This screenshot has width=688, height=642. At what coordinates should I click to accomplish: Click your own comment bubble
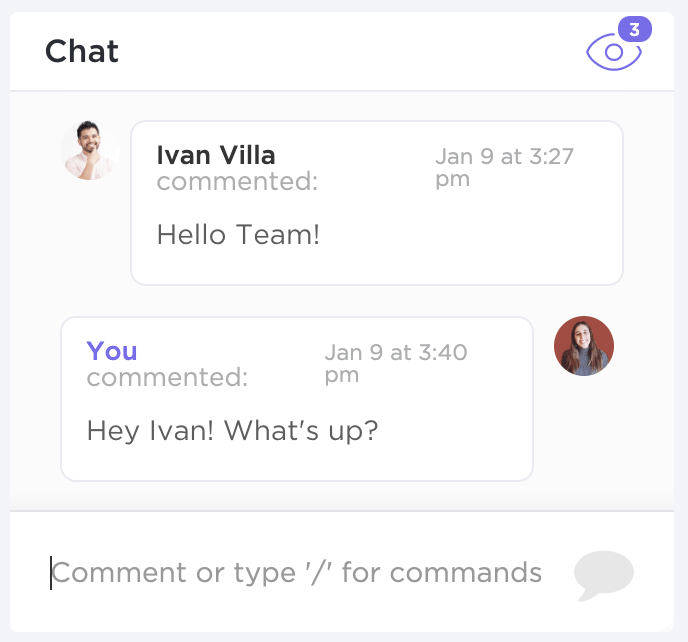[297, 399]
